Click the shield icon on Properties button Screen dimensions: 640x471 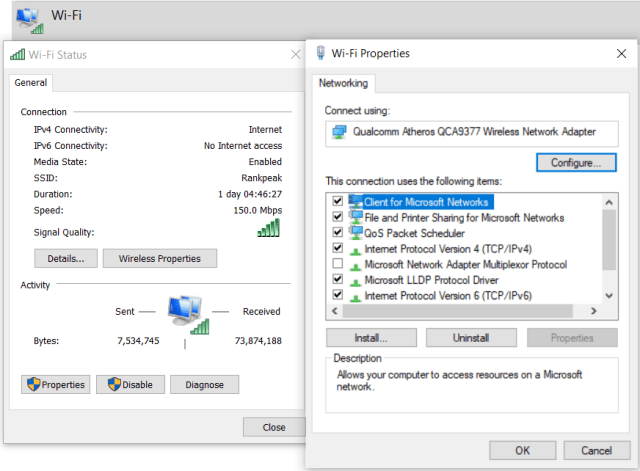33,384
